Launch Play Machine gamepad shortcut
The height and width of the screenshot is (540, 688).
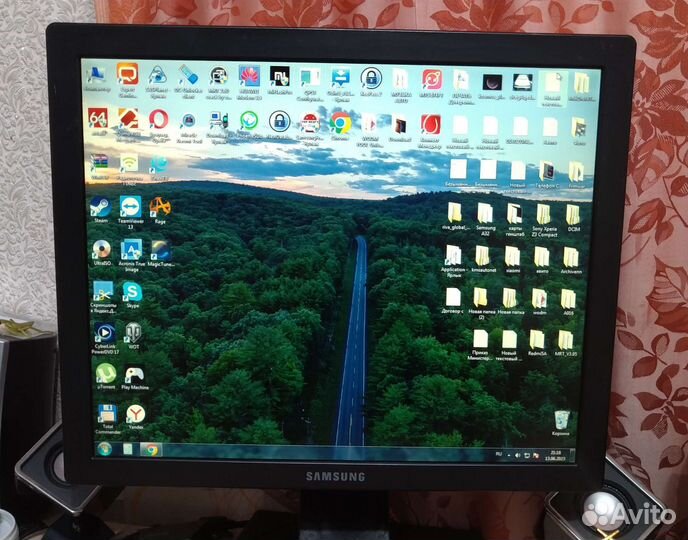tap(135, 377)
